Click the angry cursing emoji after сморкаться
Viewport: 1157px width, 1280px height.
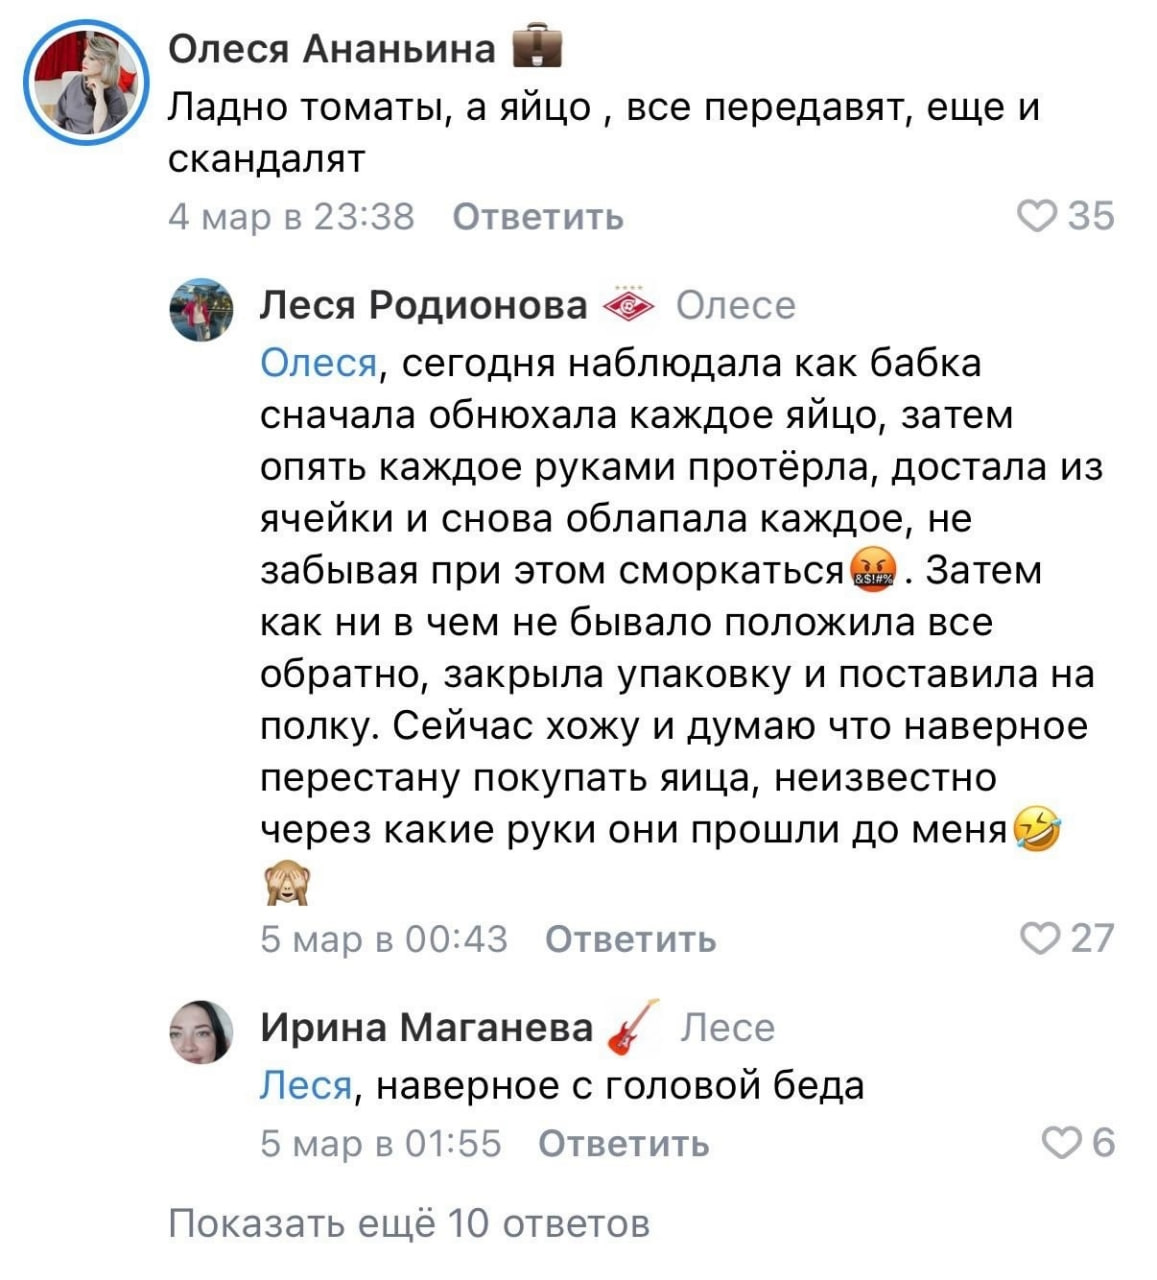[x=873, y=571]
